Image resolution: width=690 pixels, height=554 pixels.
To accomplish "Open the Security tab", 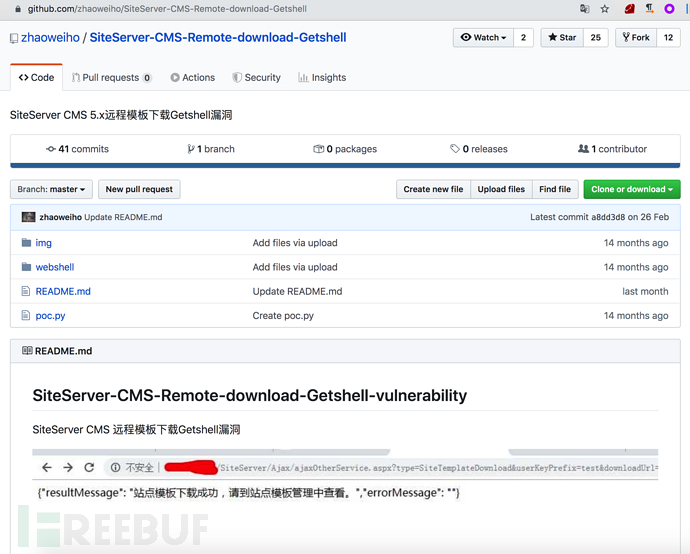I will pos(257,77).
